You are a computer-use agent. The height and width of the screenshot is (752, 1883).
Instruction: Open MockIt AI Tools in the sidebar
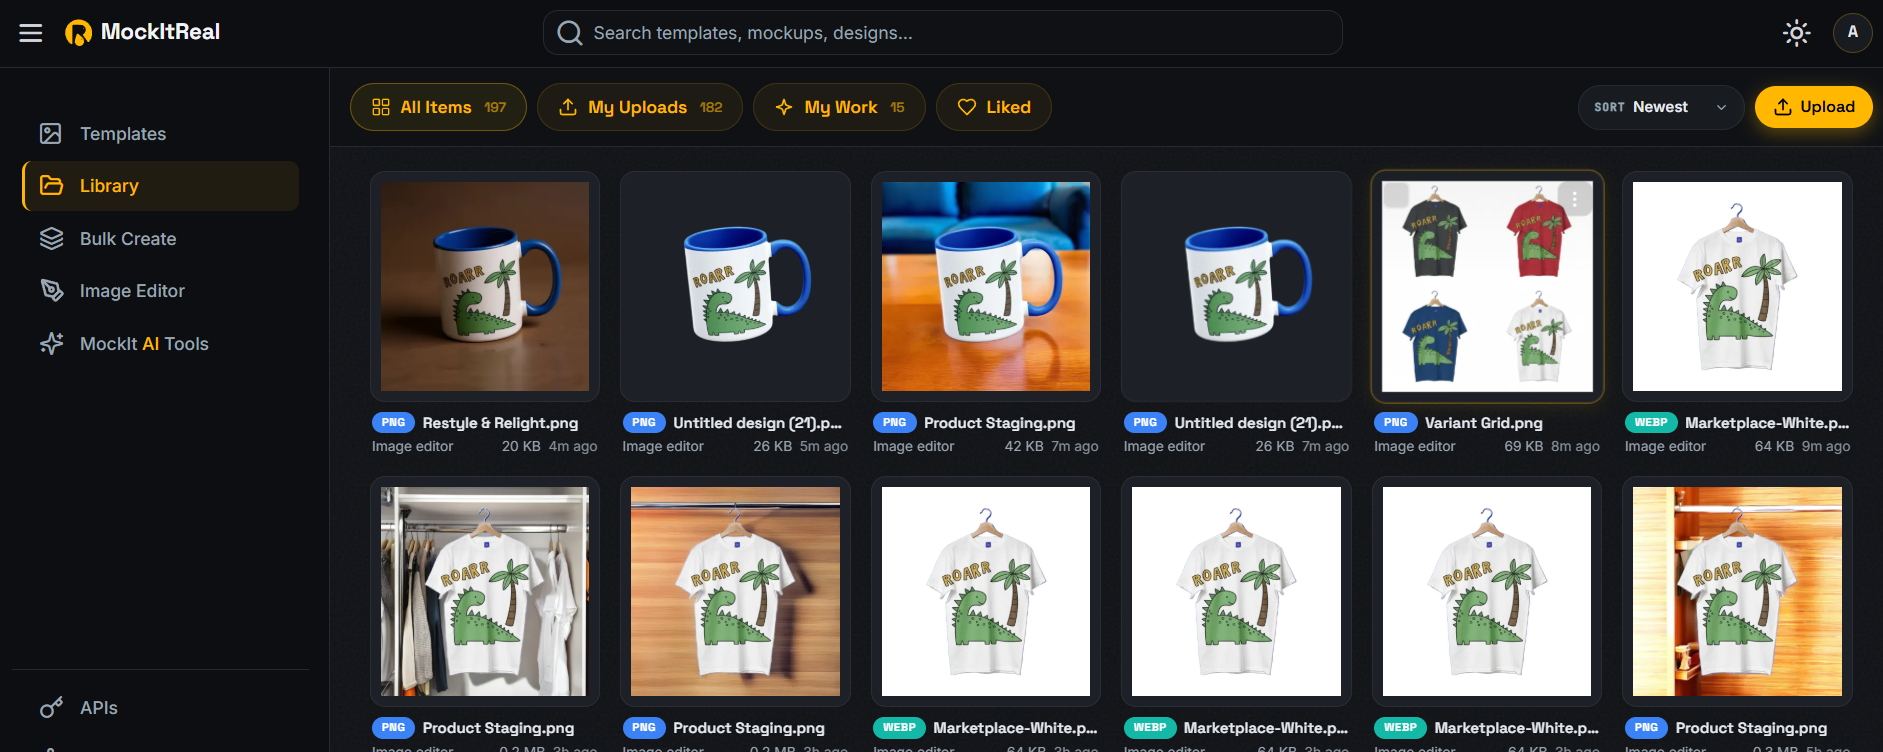tap(161, 344)
